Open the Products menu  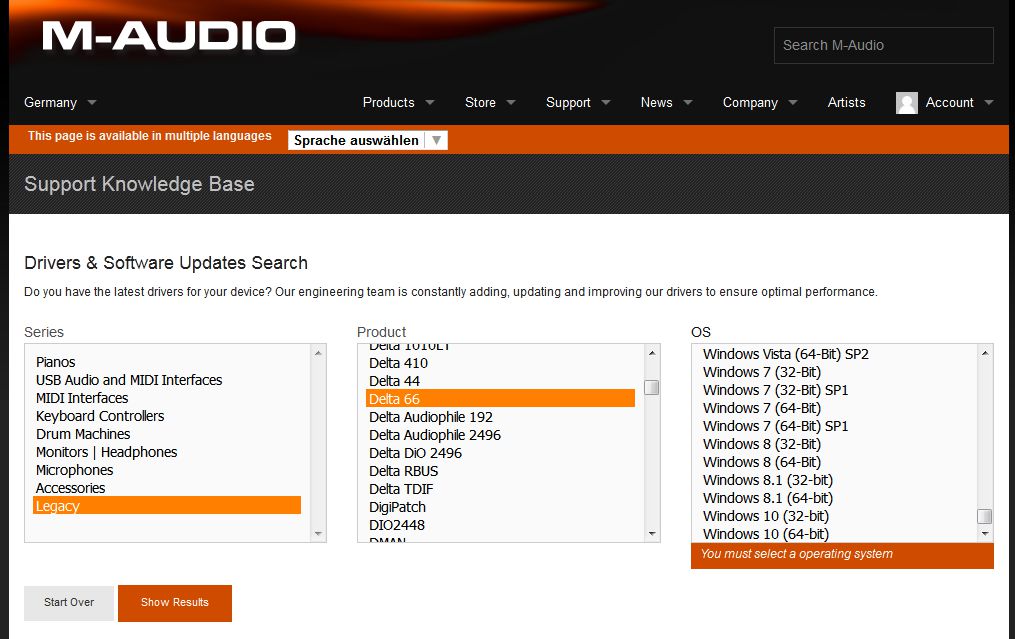[398, 102]
